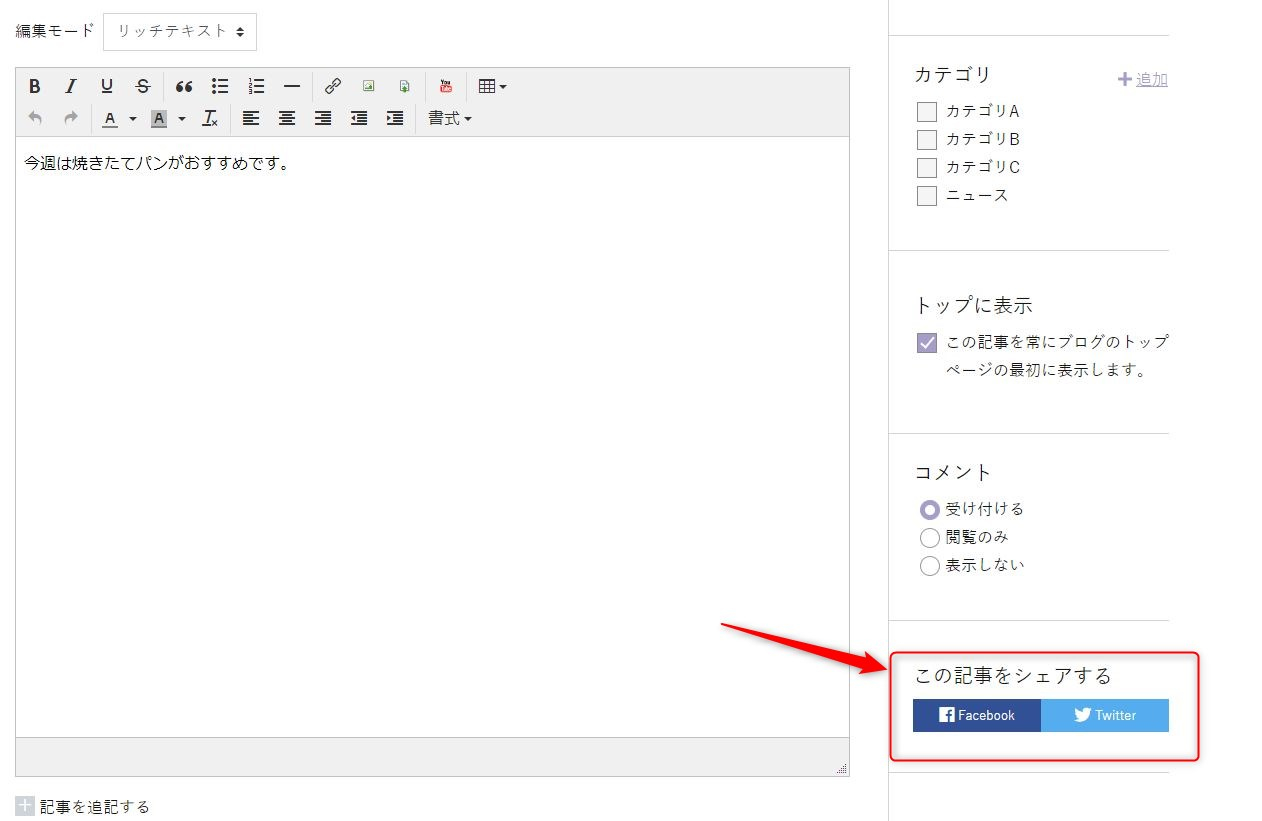This screenshot has height=821, width=1262.
Task: Select the 受け付ける comment option
Action: [929, 510]
